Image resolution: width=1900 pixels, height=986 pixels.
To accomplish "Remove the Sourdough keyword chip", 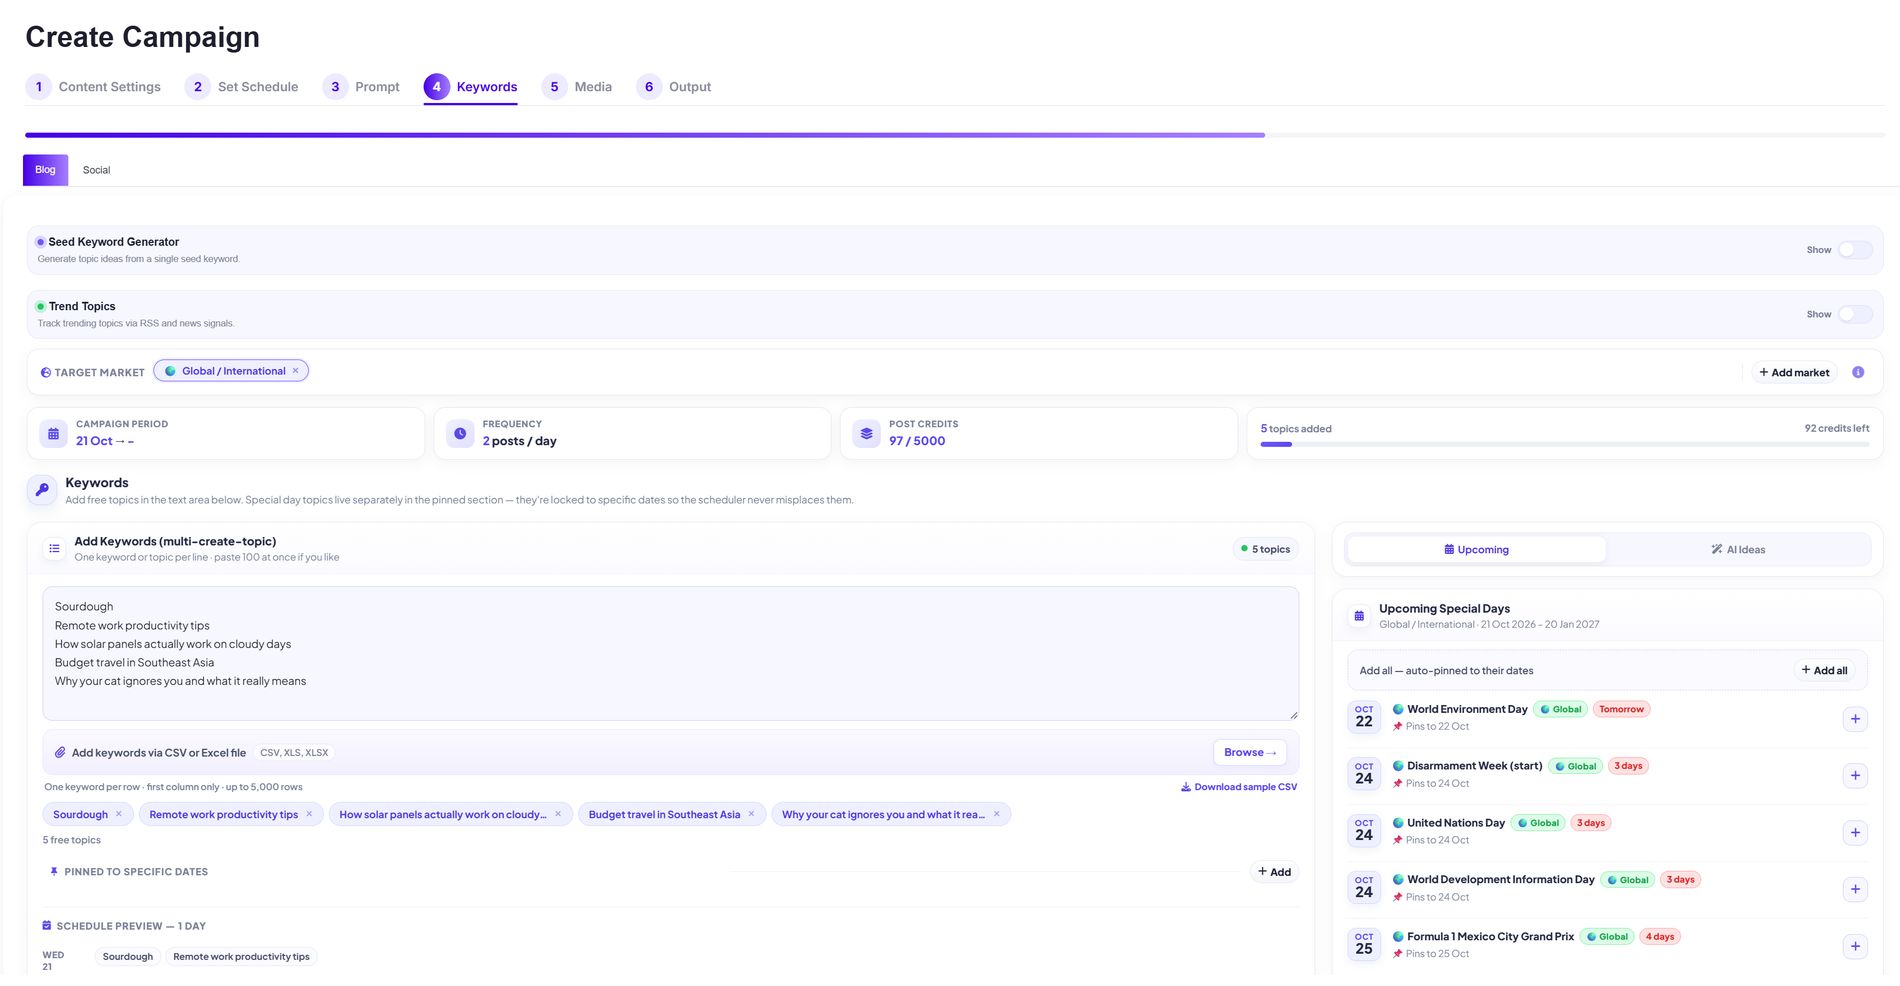I will pyautogui.click(x=119, y=814).
